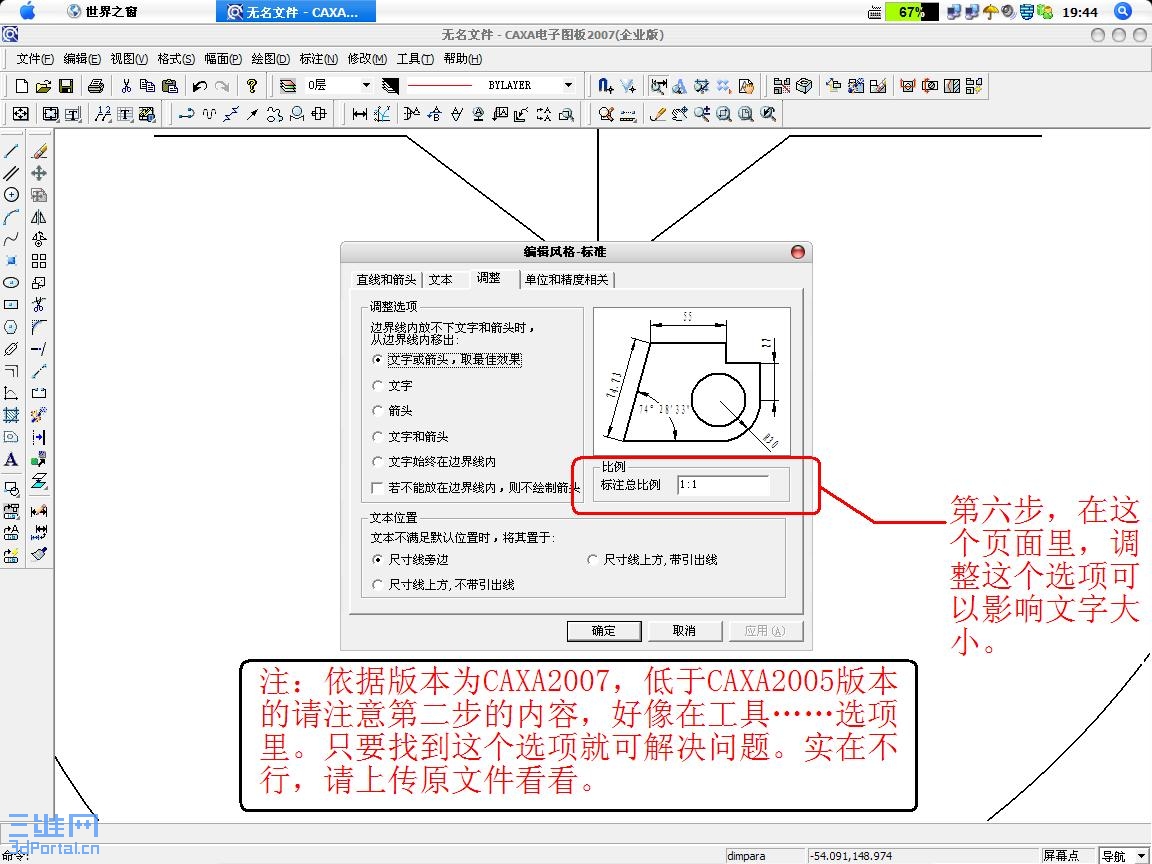Open the layer control icon
The height and width of the screenshot is (864, 1152).
click(x=288, y=86)
